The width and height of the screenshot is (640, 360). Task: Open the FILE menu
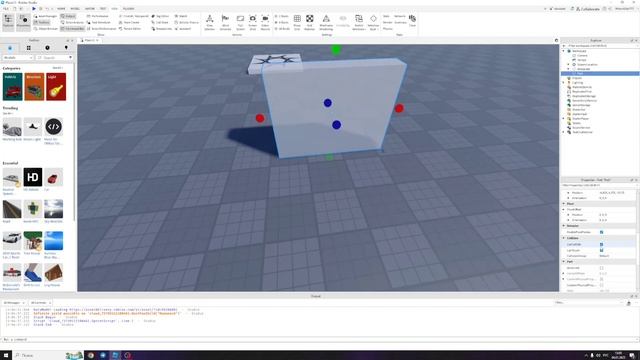point(6,9)
